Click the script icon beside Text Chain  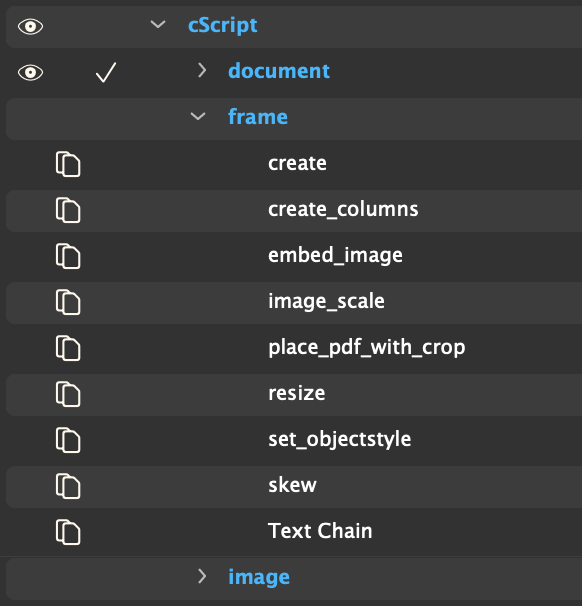tap(68, 532)
